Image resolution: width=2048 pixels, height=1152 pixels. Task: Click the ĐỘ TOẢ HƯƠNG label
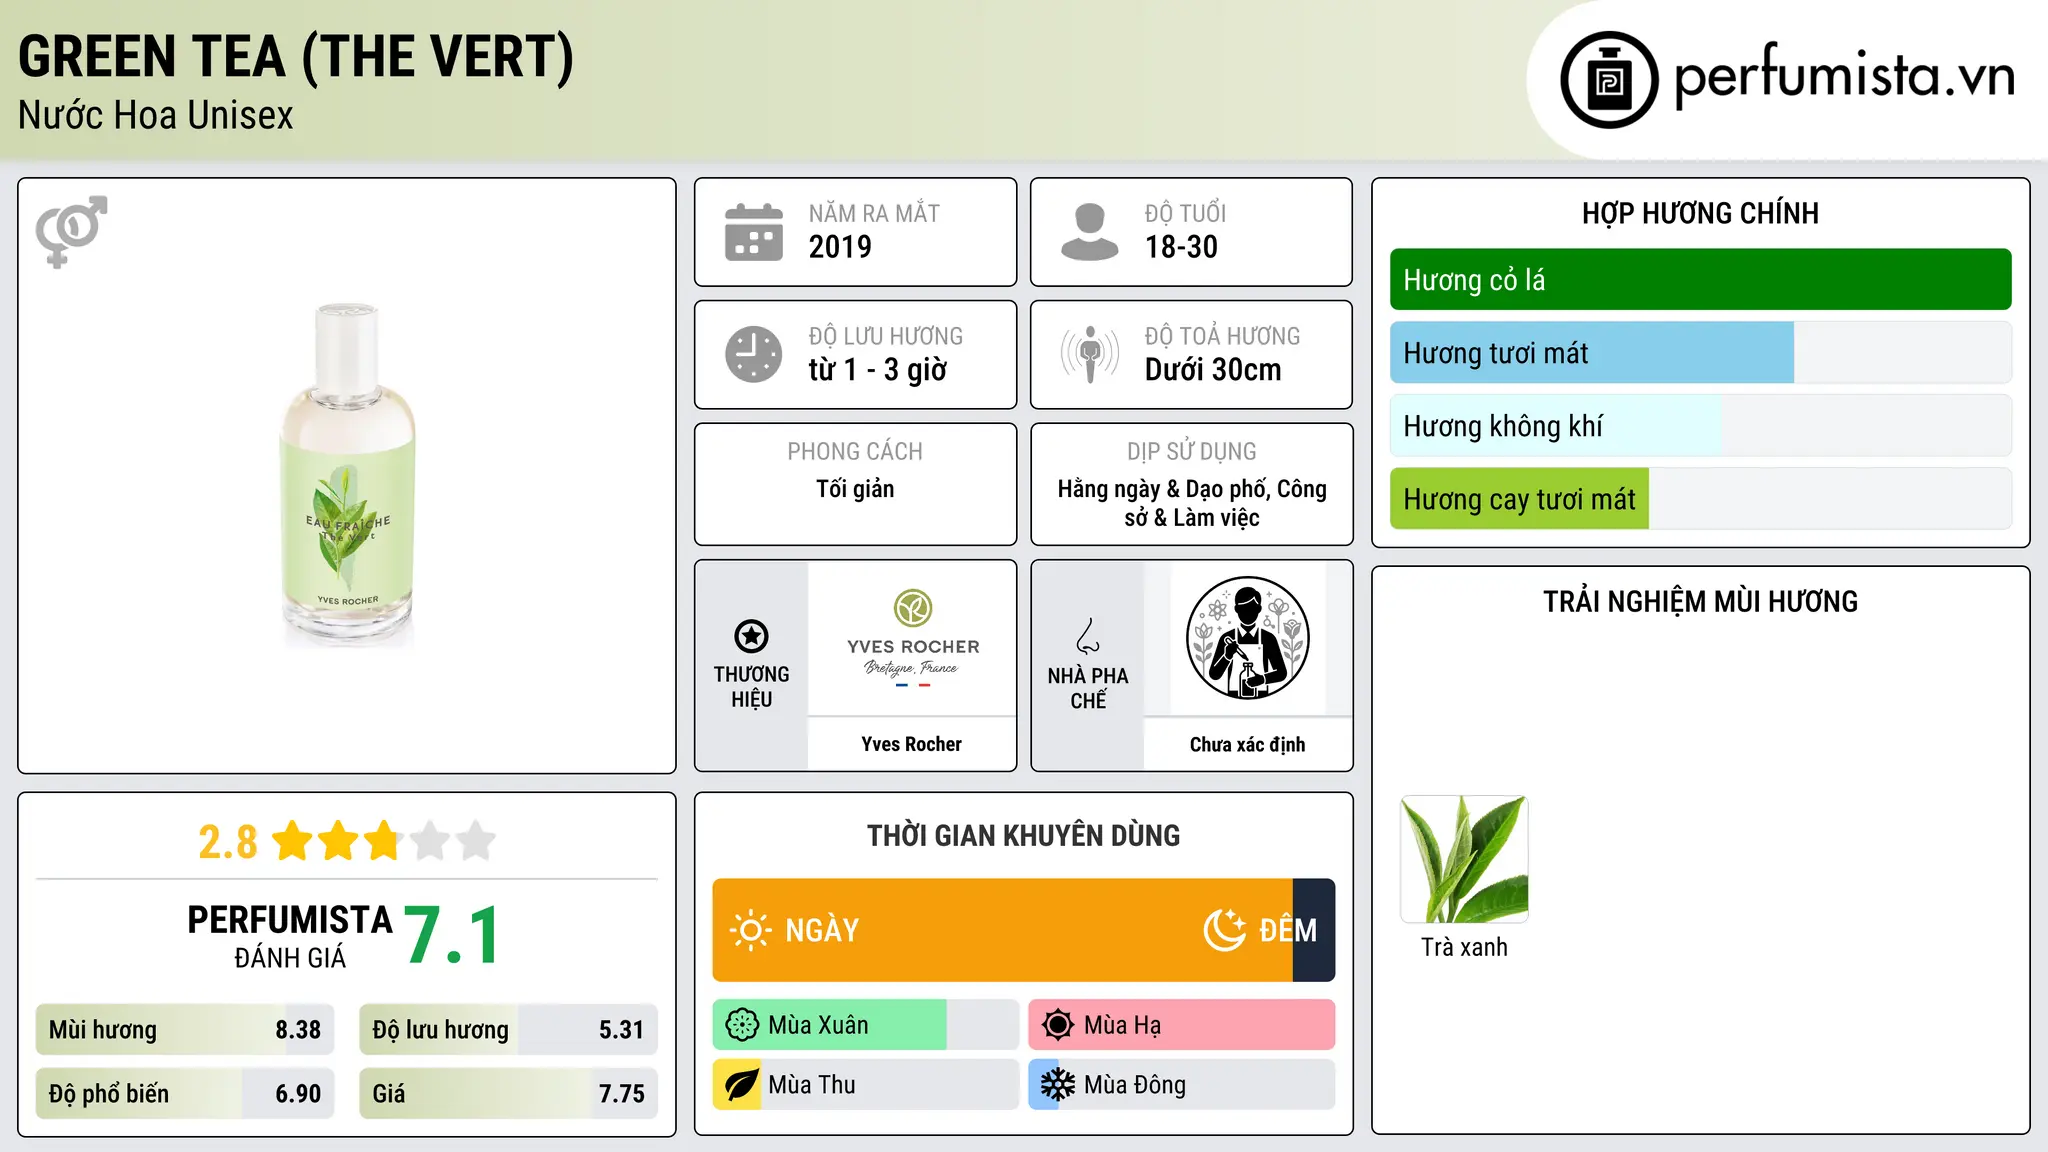1222,336
